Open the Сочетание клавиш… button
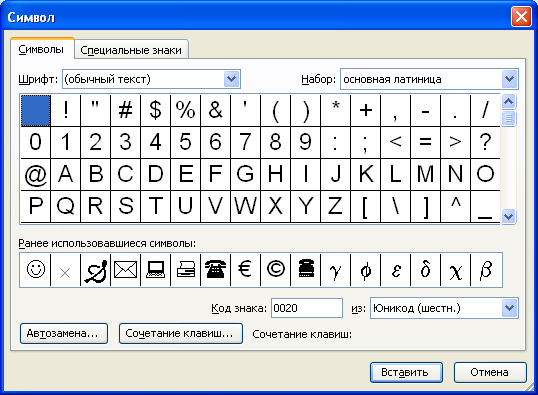 tap(181, 333)
